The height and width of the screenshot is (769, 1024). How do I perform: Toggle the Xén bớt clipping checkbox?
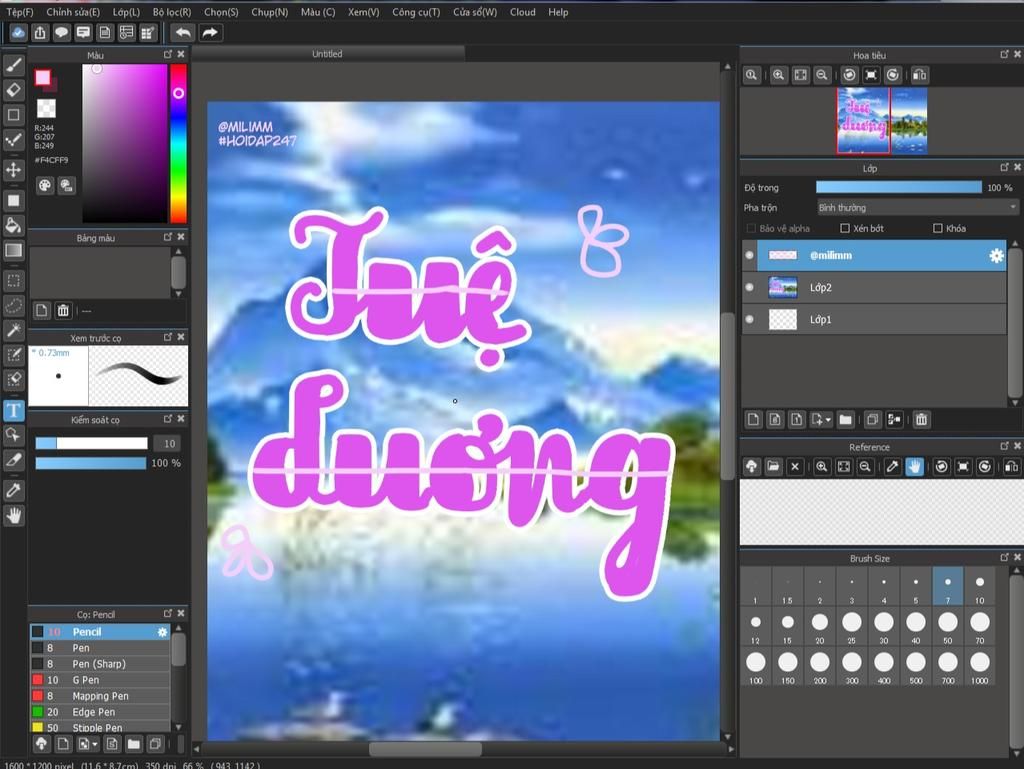[x=845, y=228]
